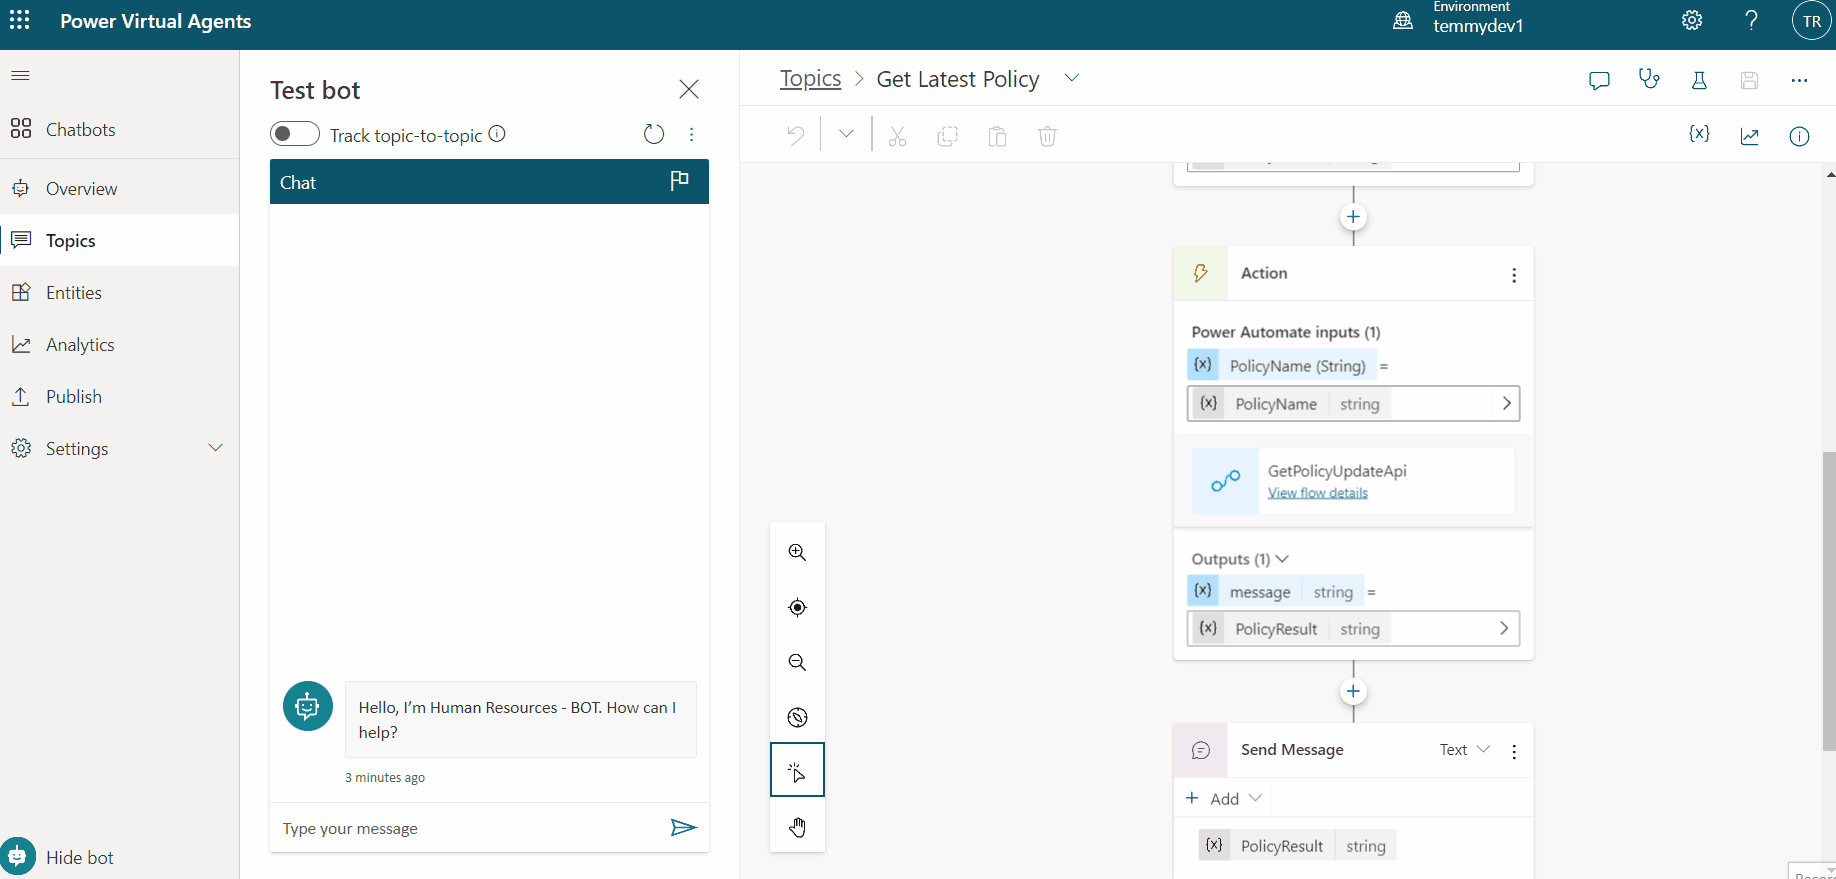Open the Variables pane icon
Screen dimensions: 1836x879
(x=1699, y=134)
